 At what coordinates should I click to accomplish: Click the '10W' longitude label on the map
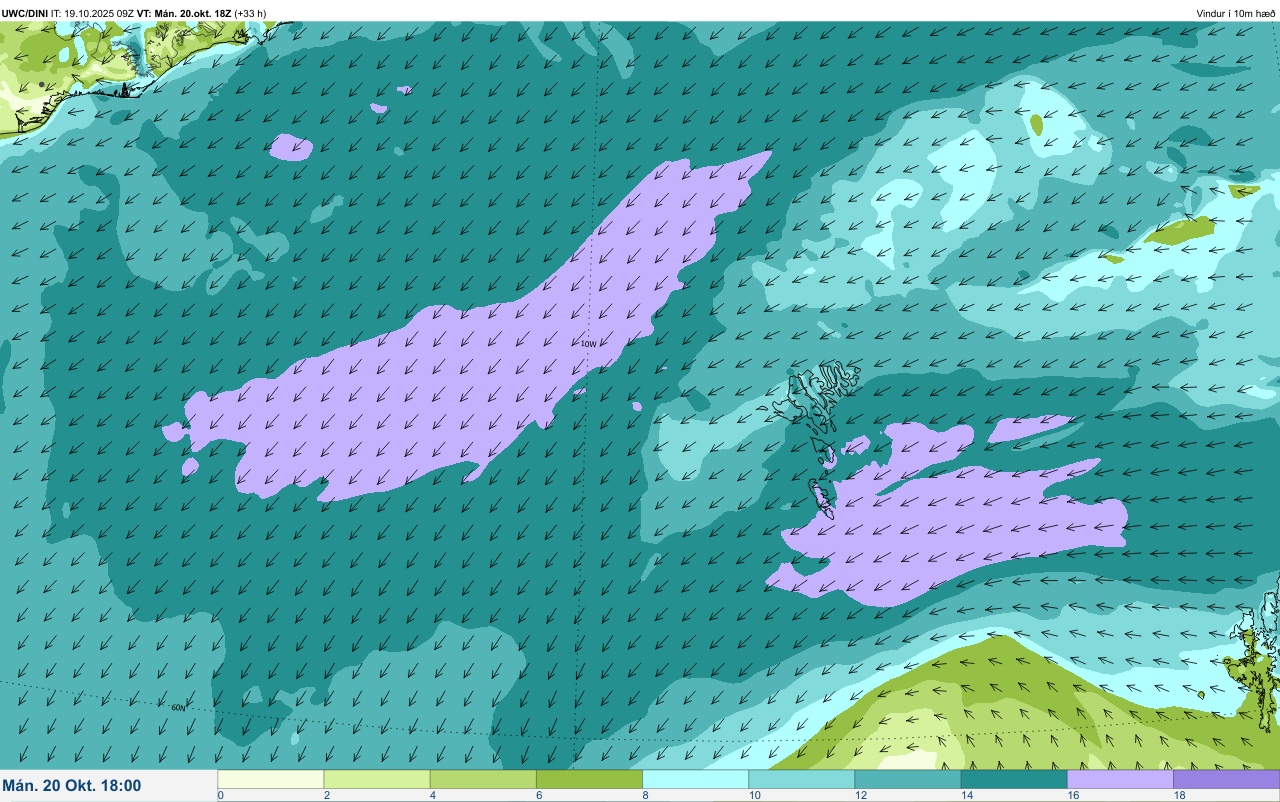click(588, 344)
